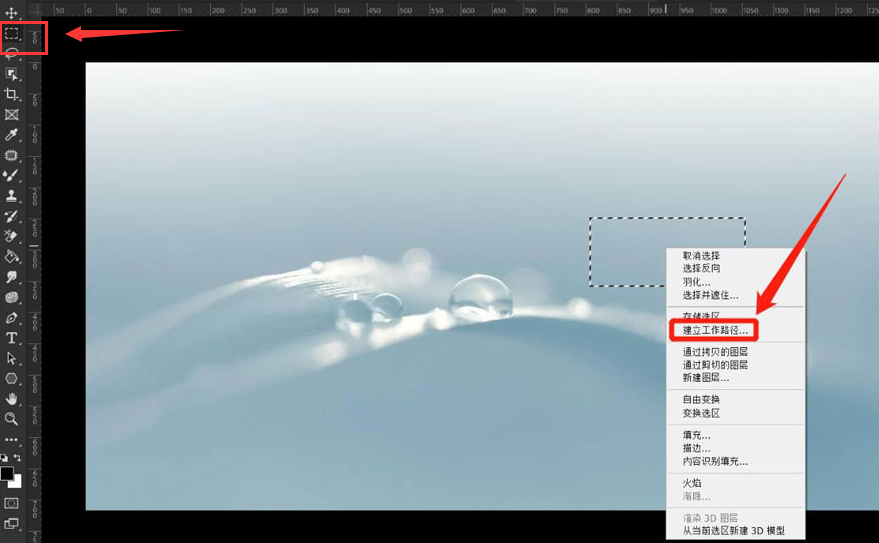Select the Path Selection arrow tool
Image resolution: width=879 pixels, height=543 pixels.
pos(11,358)
